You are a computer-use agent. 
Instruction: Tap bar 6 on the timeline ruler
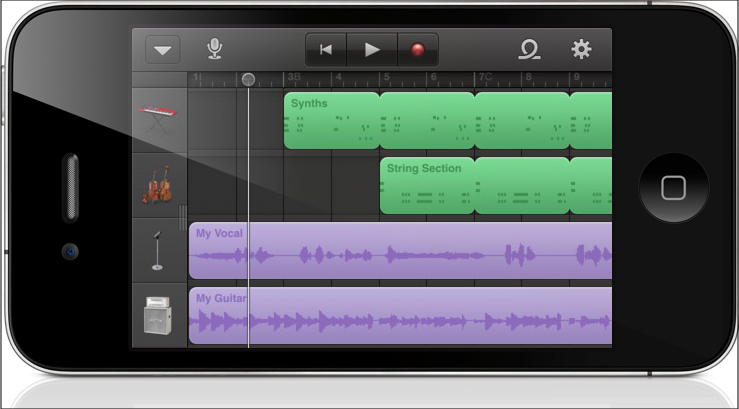(x=434, y=78)
